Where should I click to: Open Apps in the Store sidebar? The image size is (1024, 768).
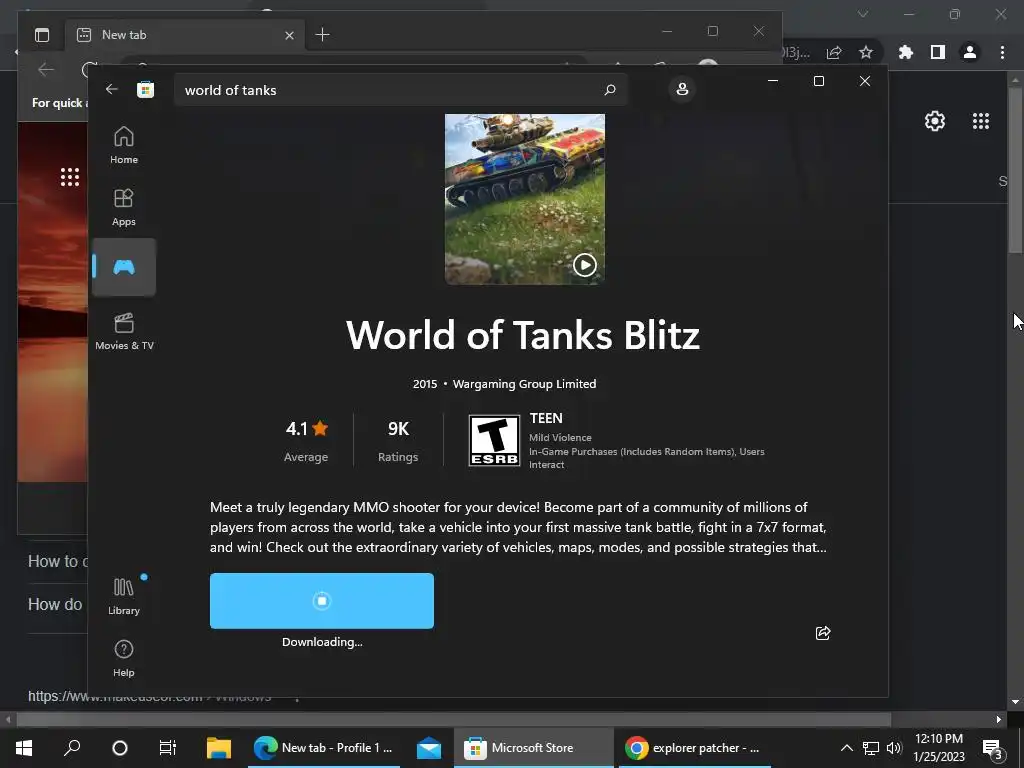click(x=124, y=207)
